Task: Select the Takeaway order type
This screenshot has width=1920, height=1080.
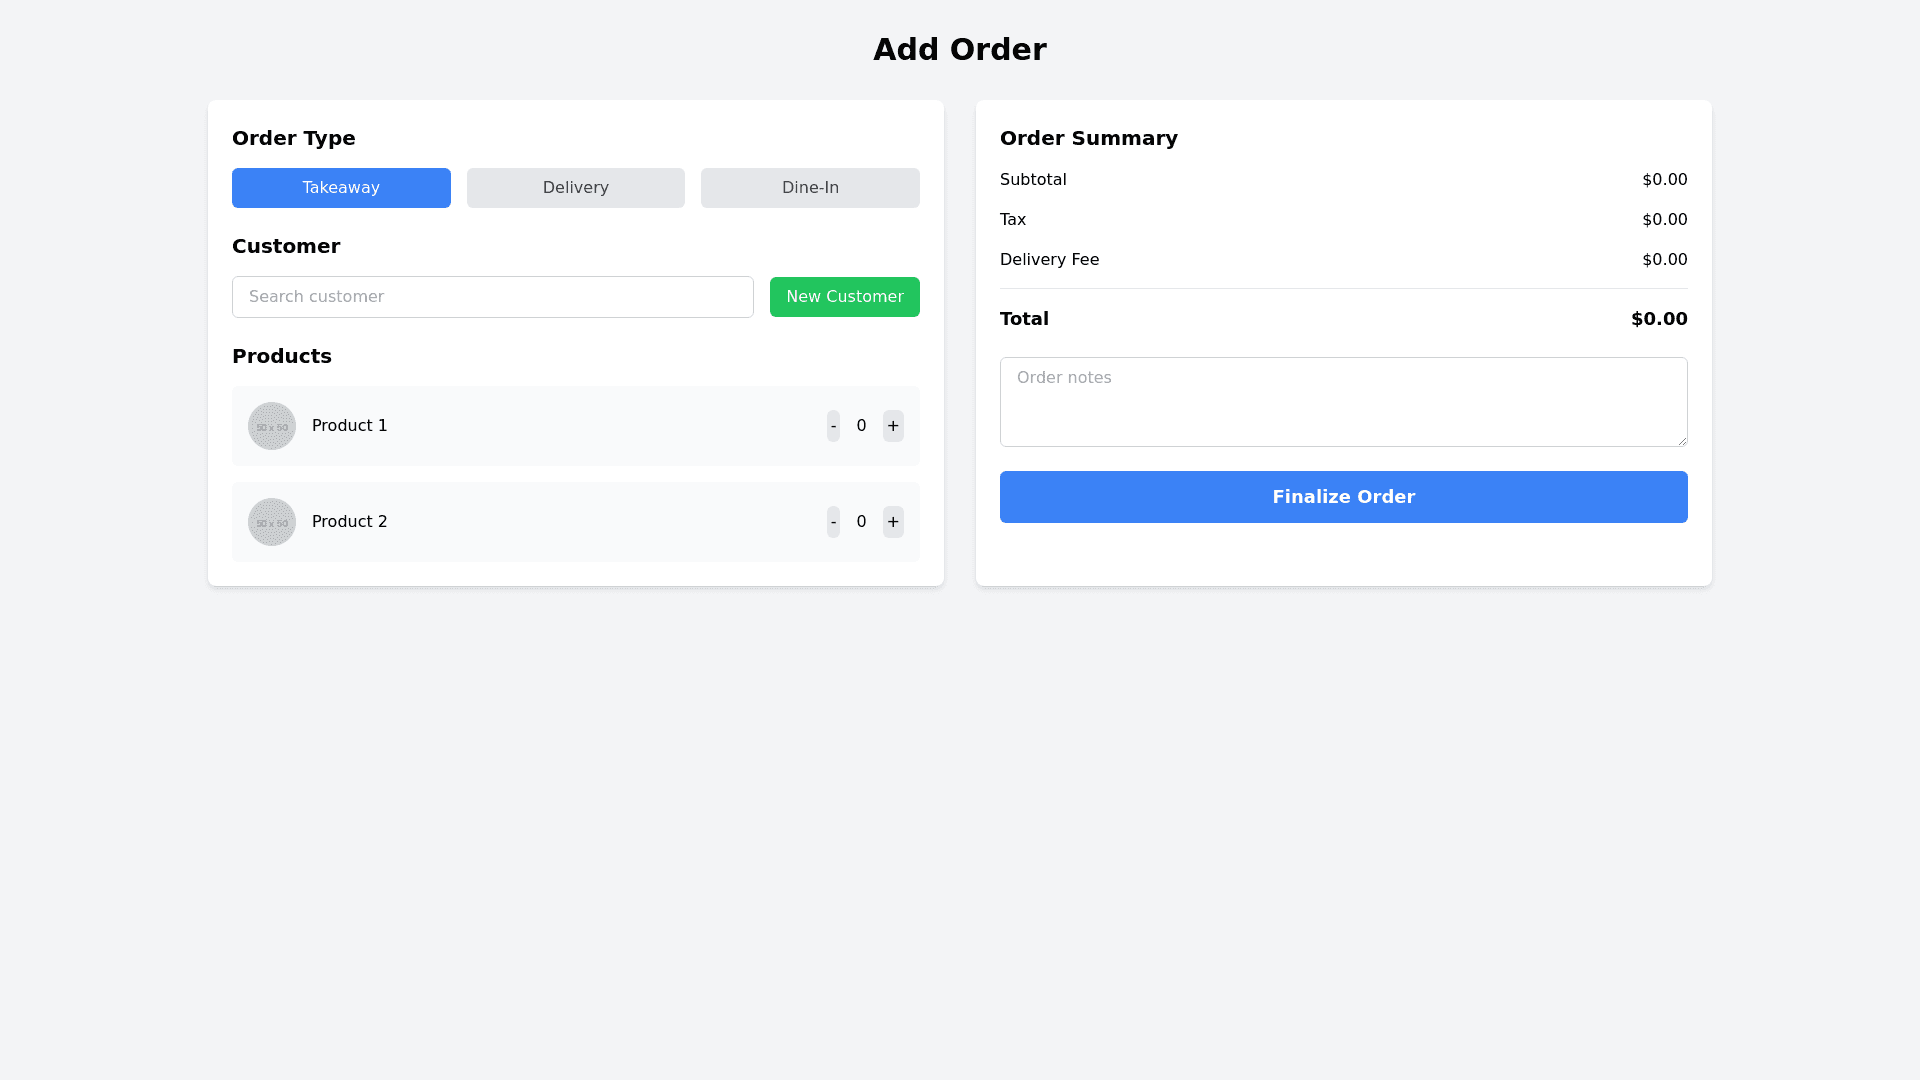Action: tap(341, 187)
